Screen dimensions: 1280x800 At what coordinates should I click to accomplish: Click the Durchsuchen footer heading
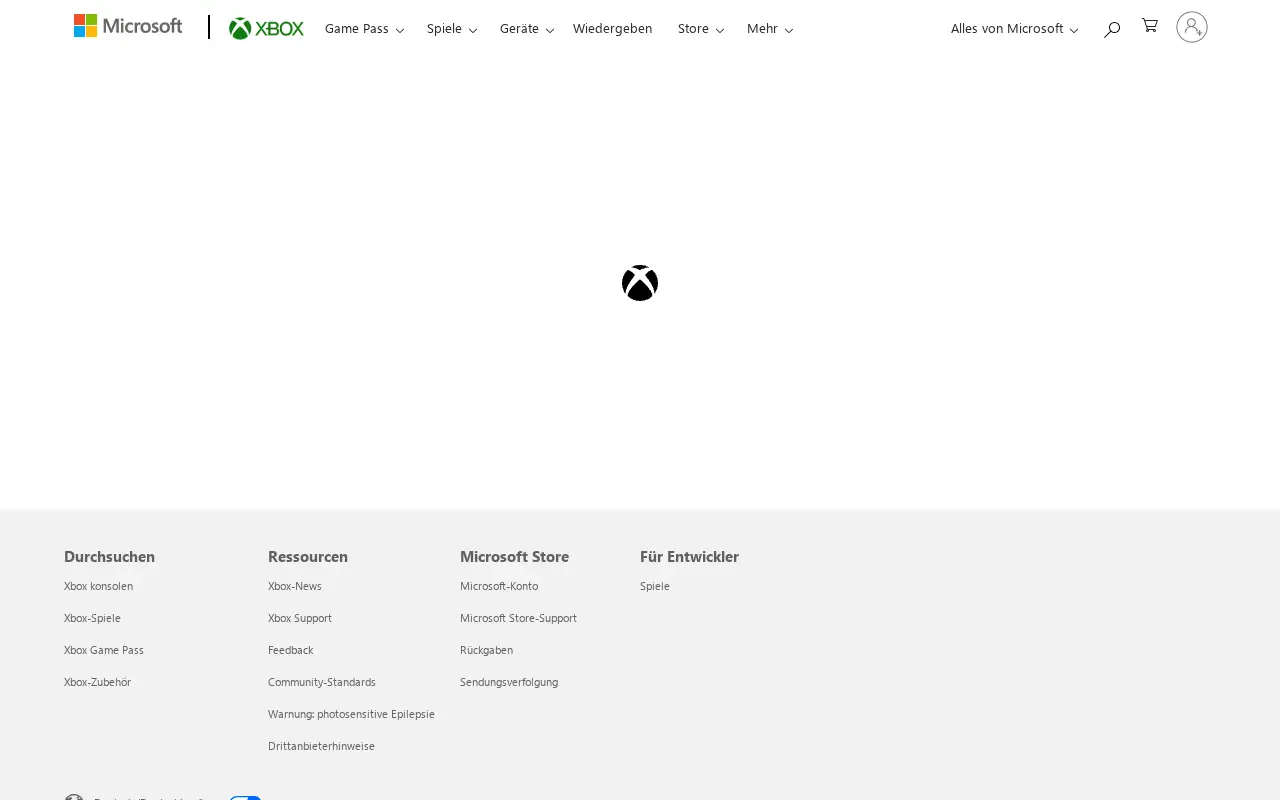pos(109,556)
